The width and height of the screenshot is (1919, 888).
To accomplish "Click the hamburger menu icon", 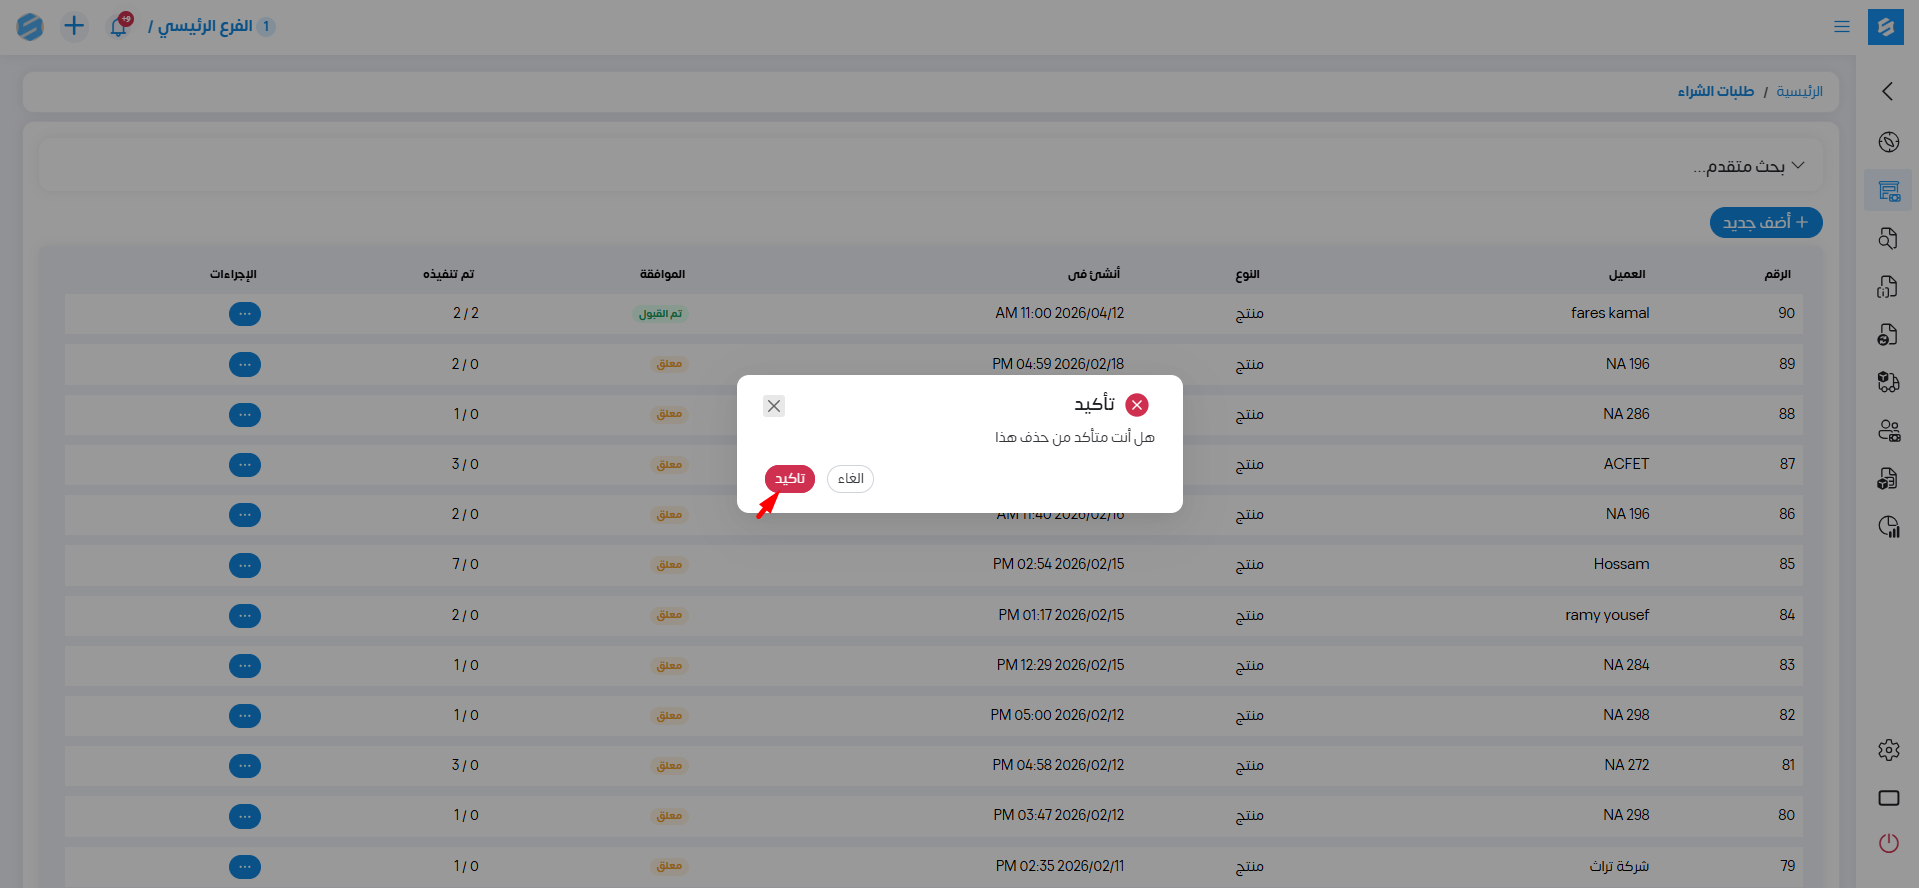I will pyautogui.click(x=1841, y=27).
